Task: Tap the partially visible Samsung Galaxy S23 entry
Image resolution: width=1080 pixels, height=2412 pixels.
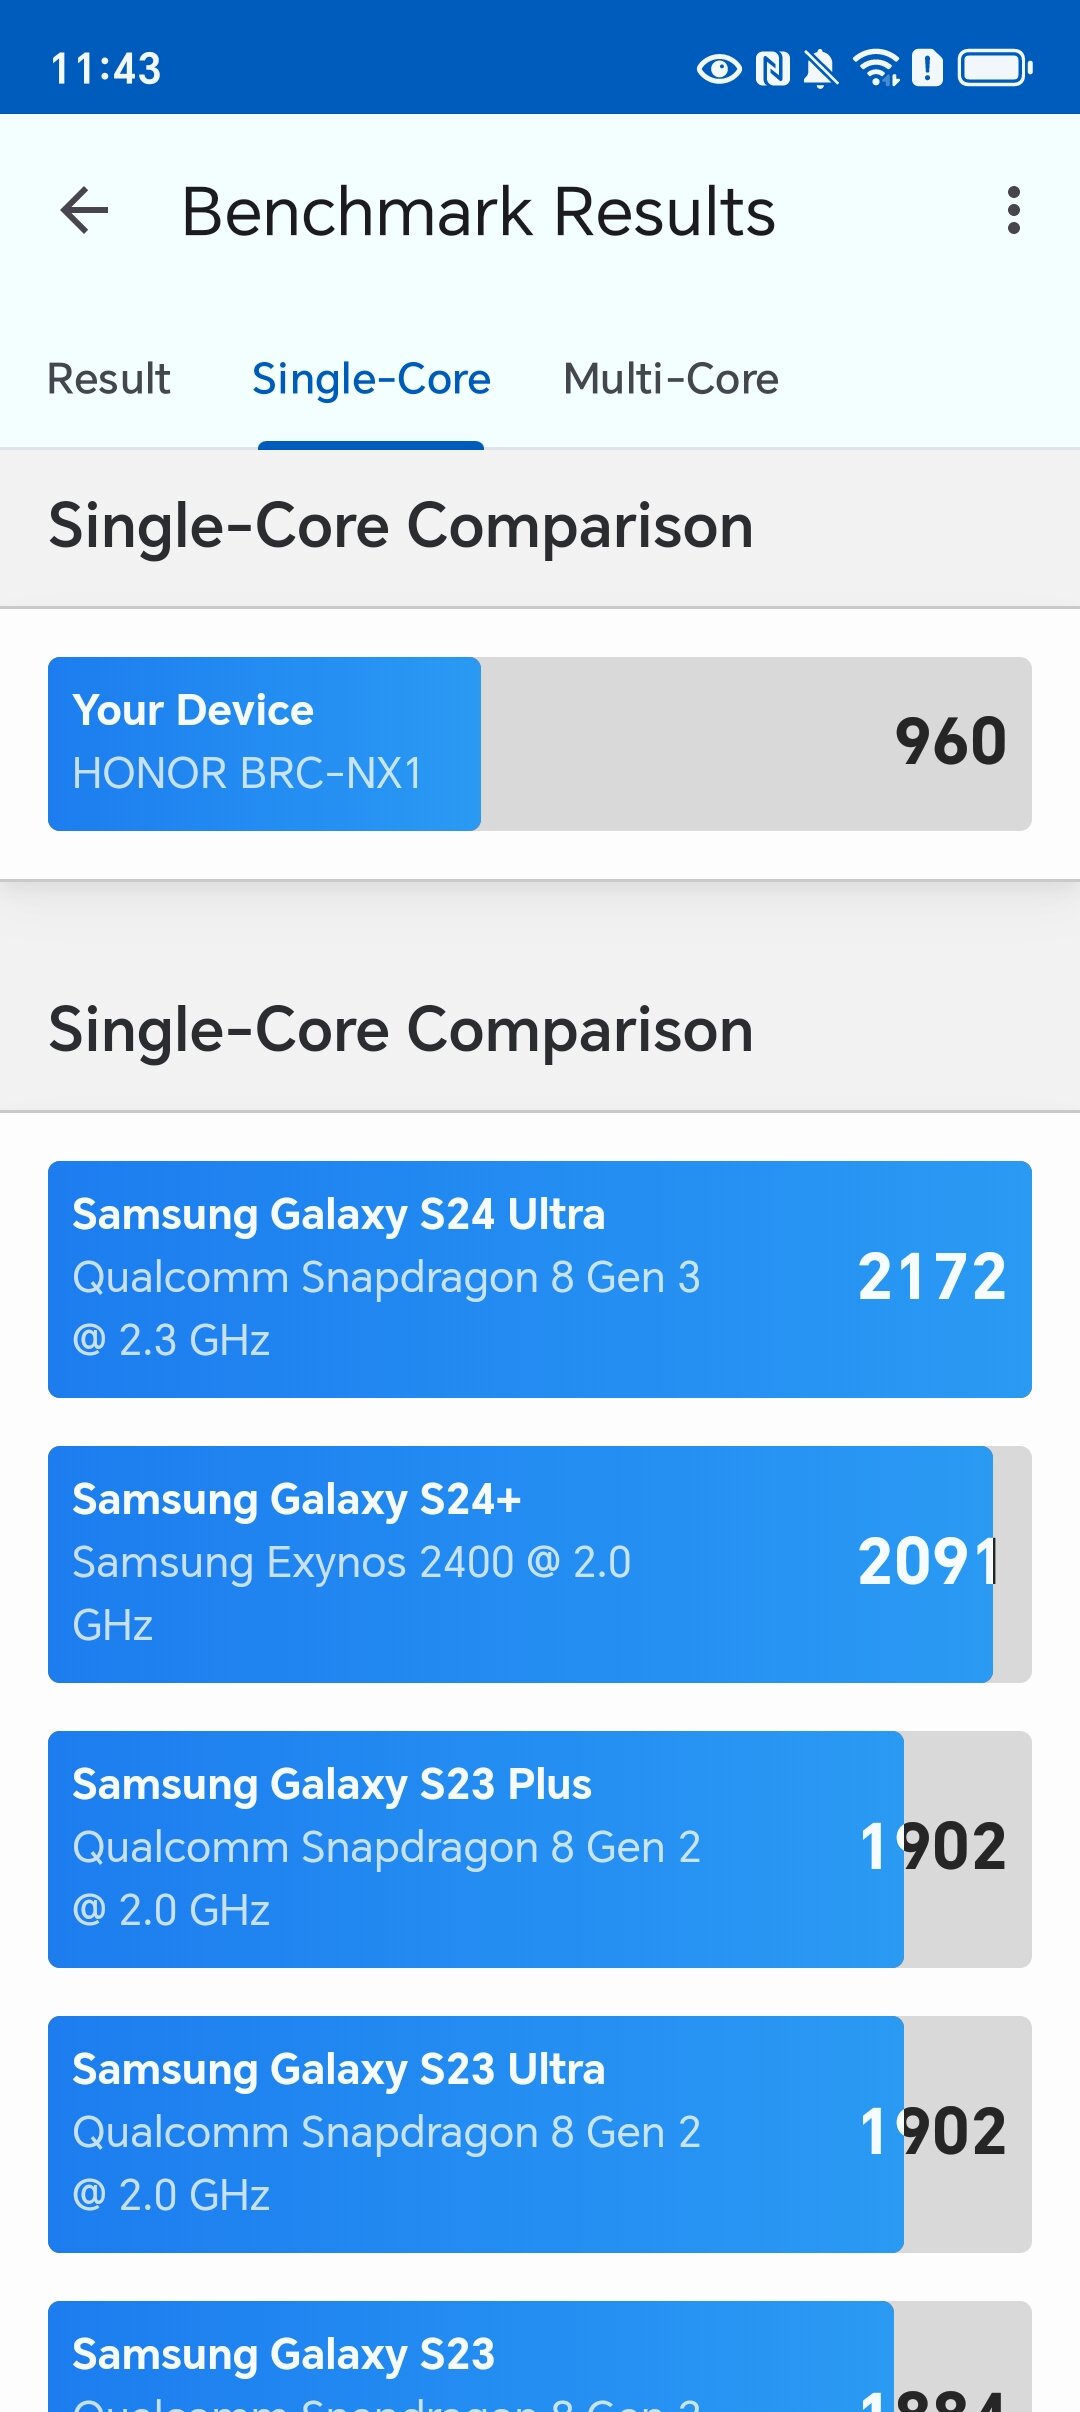Action: [540, 2357]
